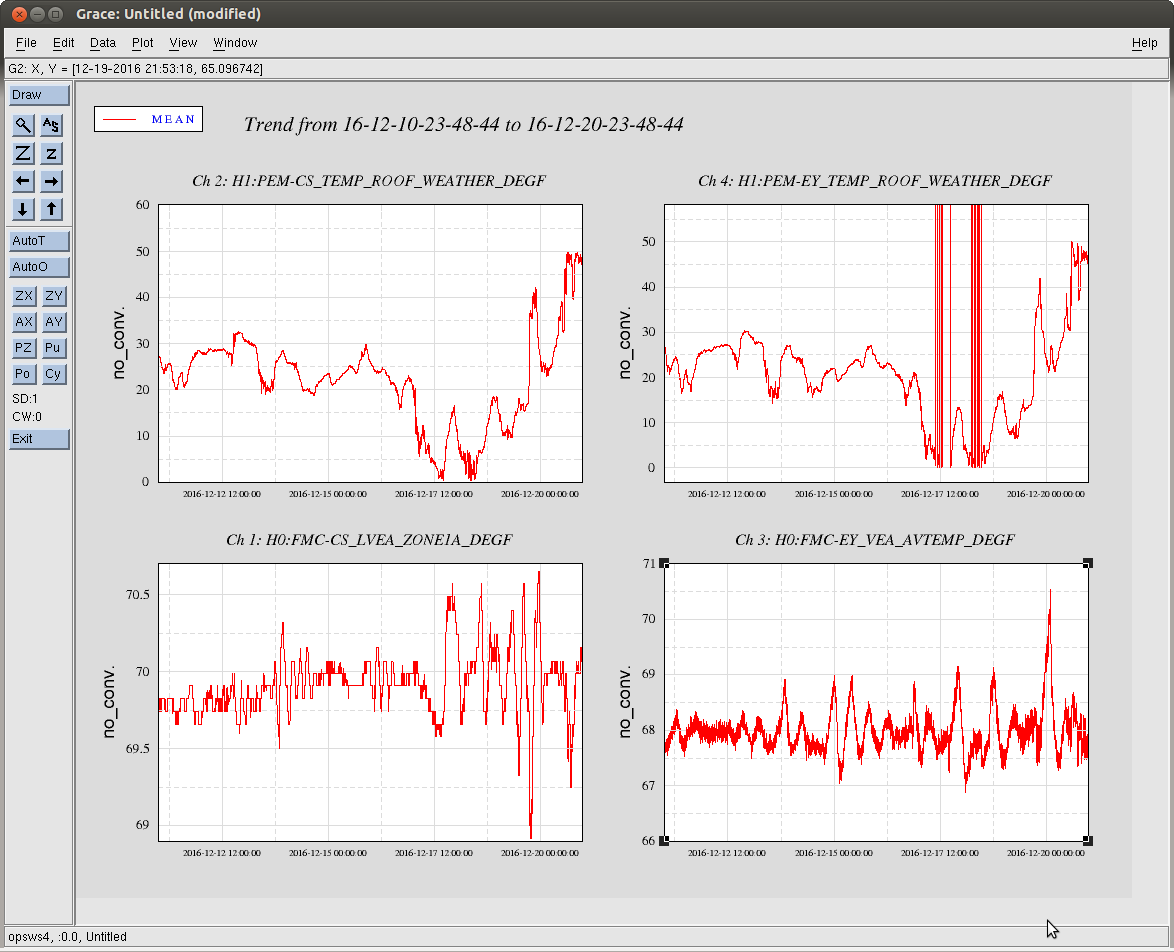This screenshot has height=952, width=1174.
Task: Click the Draw button
Action: 39,95
